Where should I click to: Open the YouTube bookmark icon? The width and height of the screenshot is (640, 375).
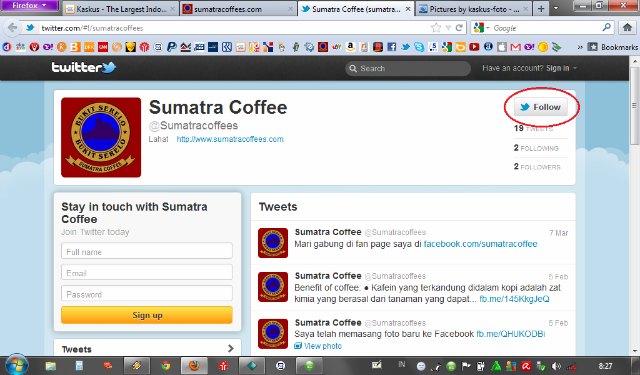474,47
